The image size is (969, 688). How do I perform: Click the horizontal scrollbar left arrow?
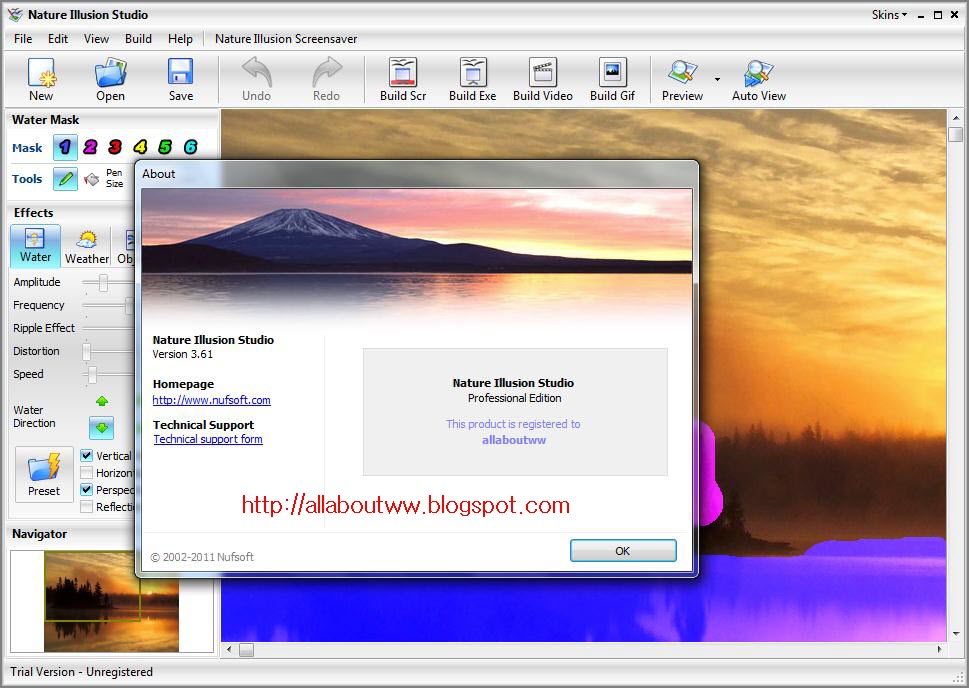pos(229,650)
